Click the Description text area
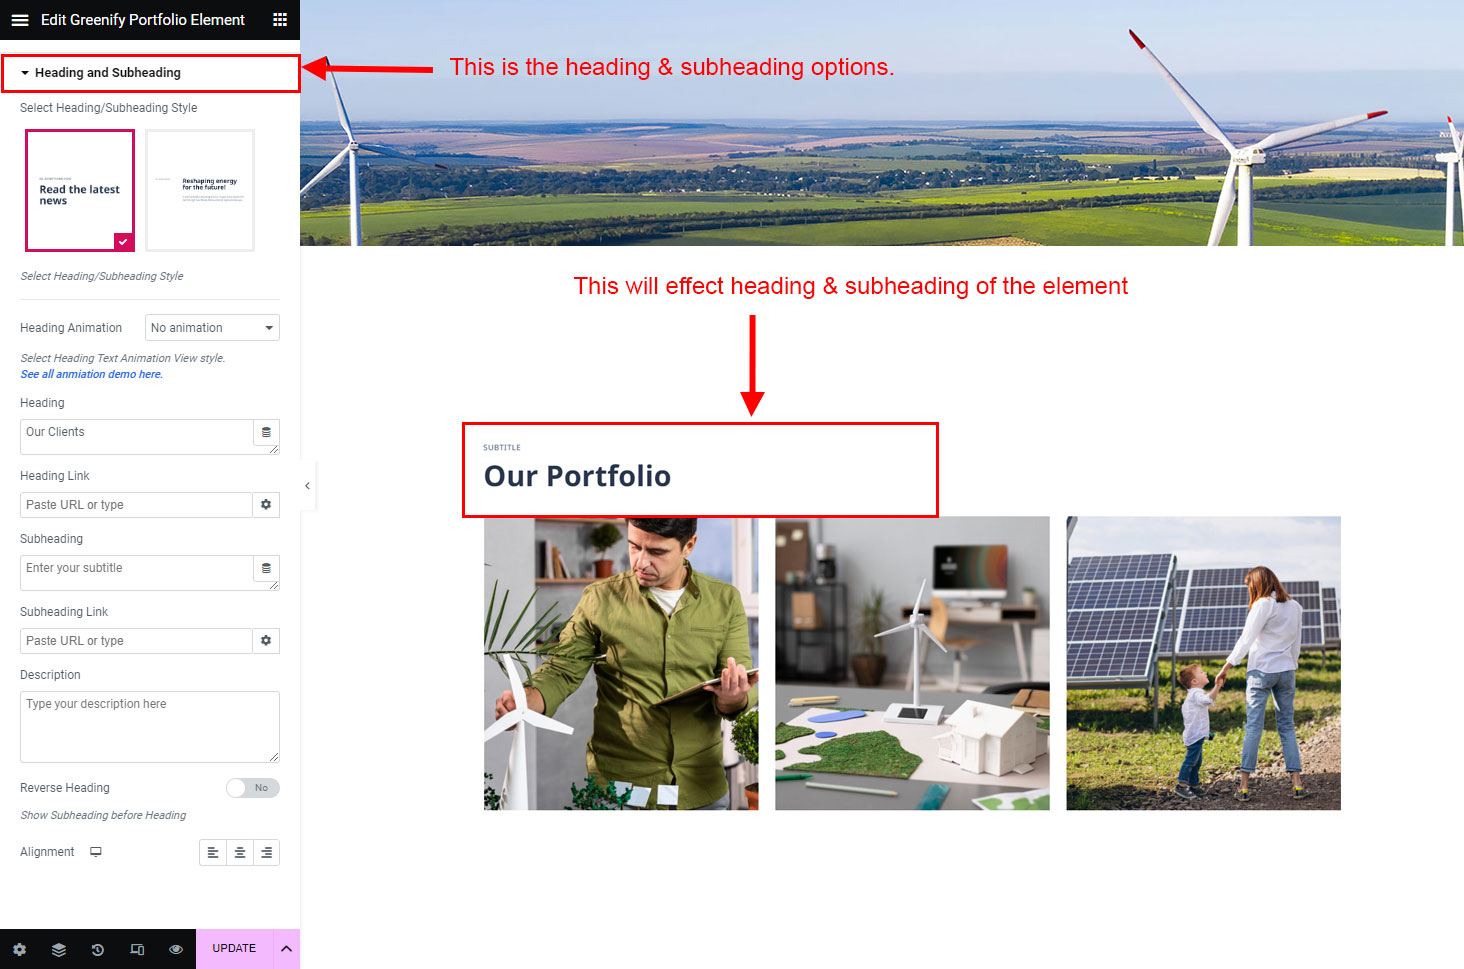 149,727
